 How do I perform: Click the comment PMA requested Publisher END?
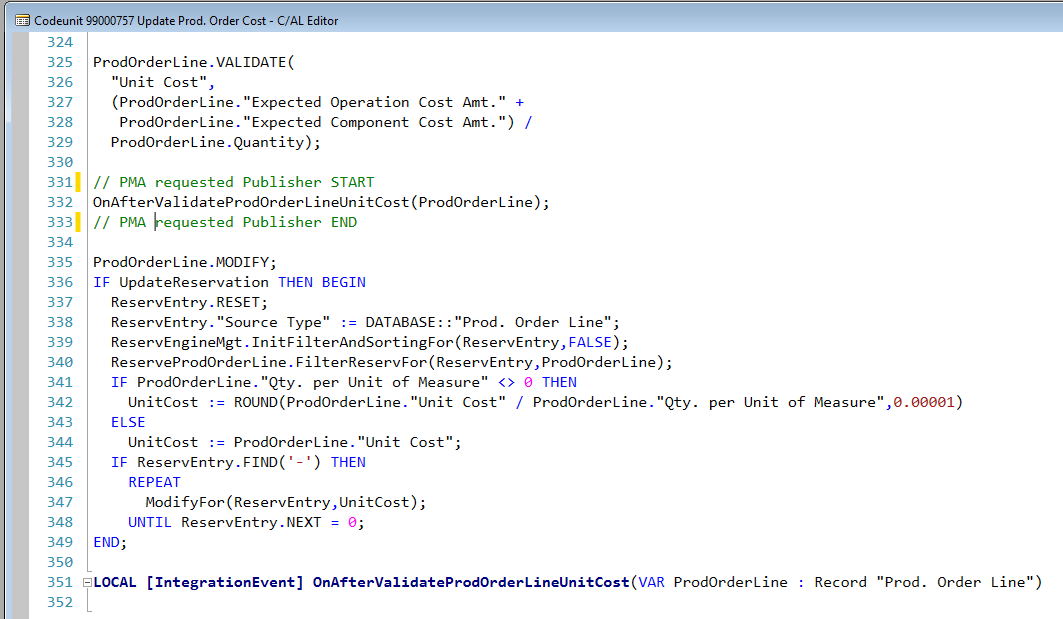click(225, 222)
